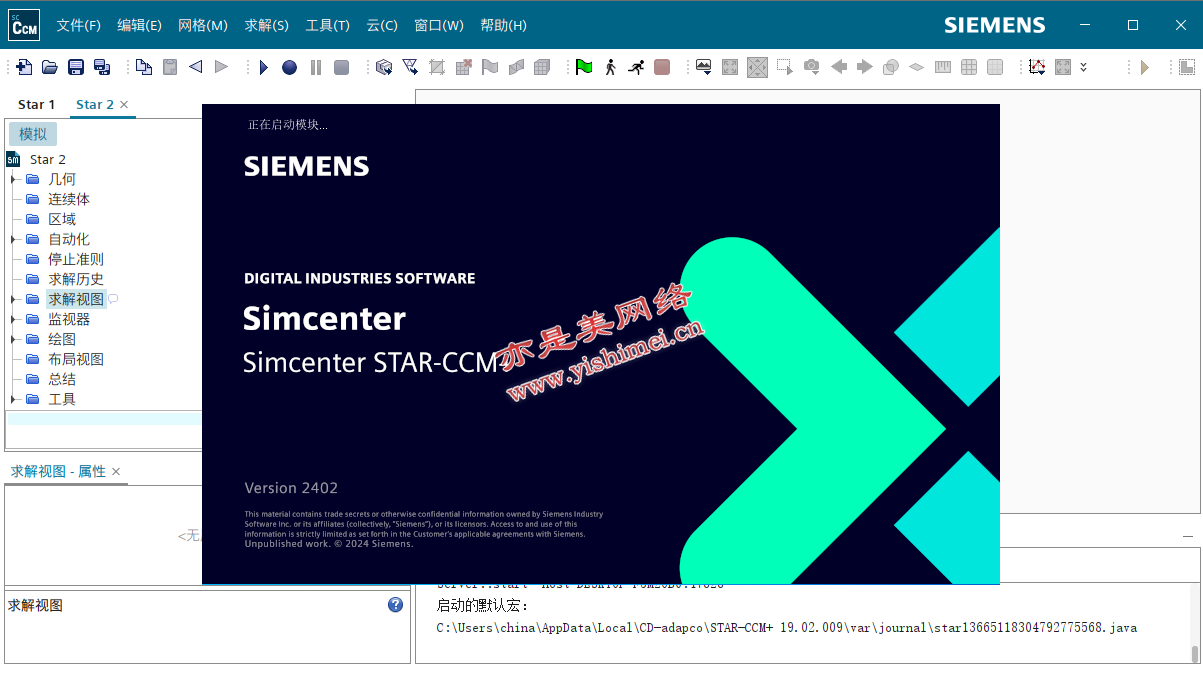Click the triangulated mesh with arrow icon
Viewport: 1203px width, 689px height.
point(410,67)
